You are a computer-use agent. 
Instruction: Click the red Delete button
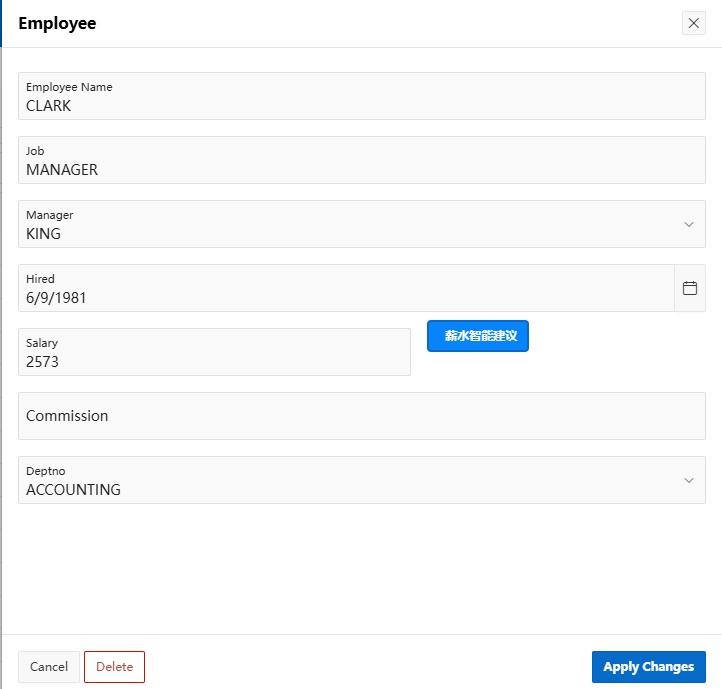coord(114,667)
